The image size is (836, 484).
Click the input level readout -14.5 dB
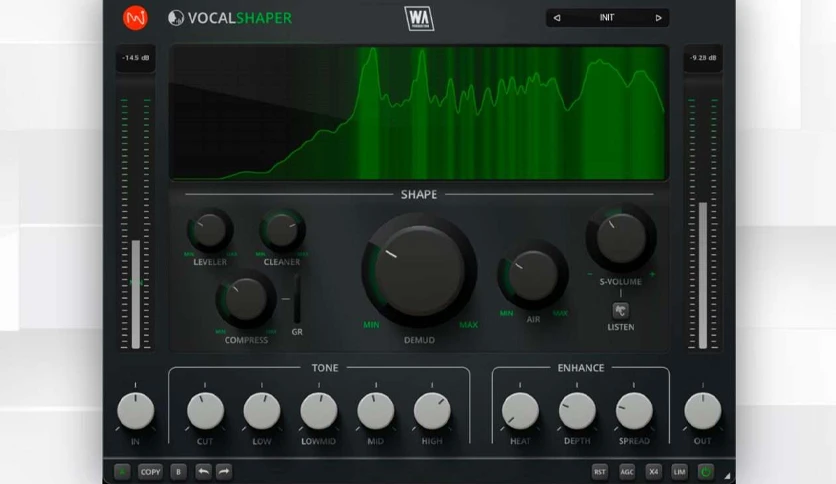tap(135, 58)
